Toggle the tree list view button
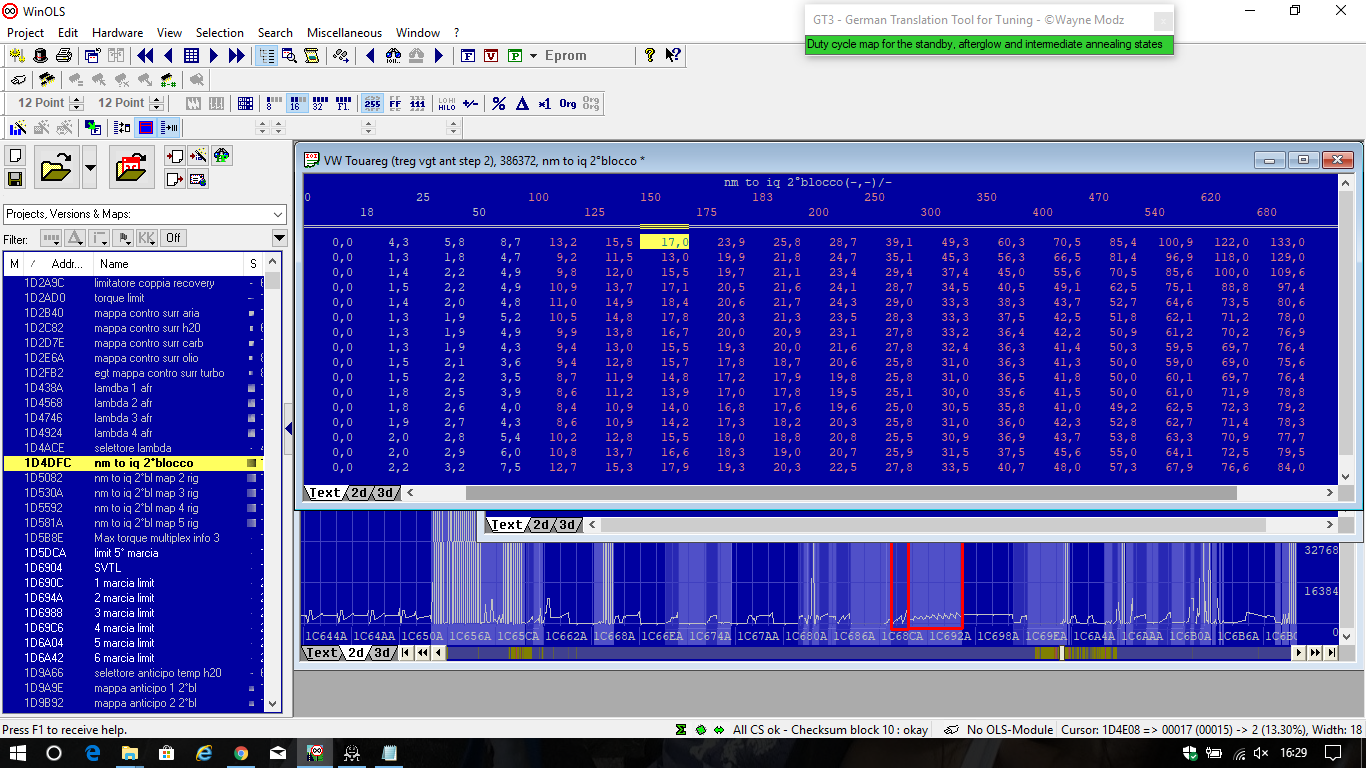The height and width of the screenshot is (768, 1366). coord(267,55)
